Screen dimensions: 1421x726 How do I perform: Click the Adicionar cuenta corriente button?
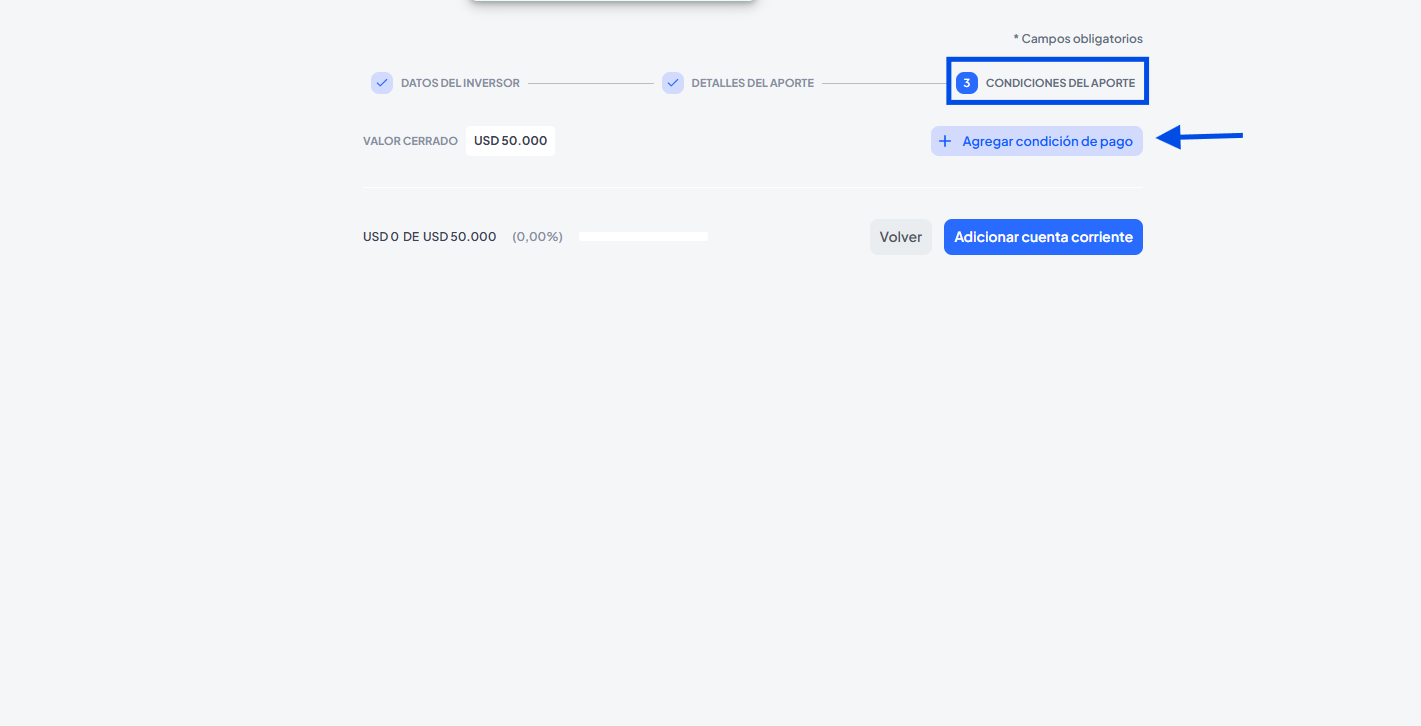pyautogui.click(x=1043, y=237)
